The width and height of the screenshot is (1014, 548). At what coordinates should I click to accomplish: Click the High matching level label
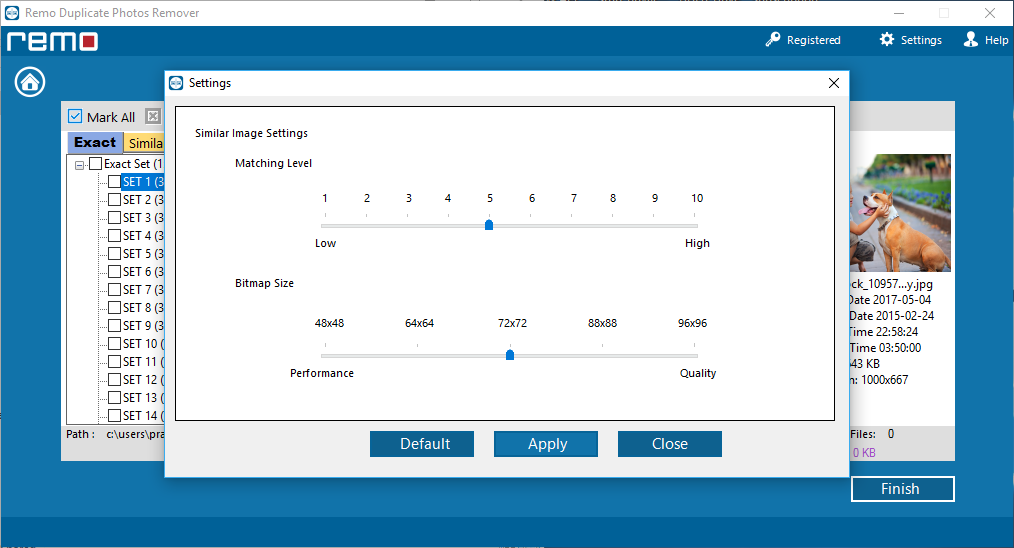(697, 243)
